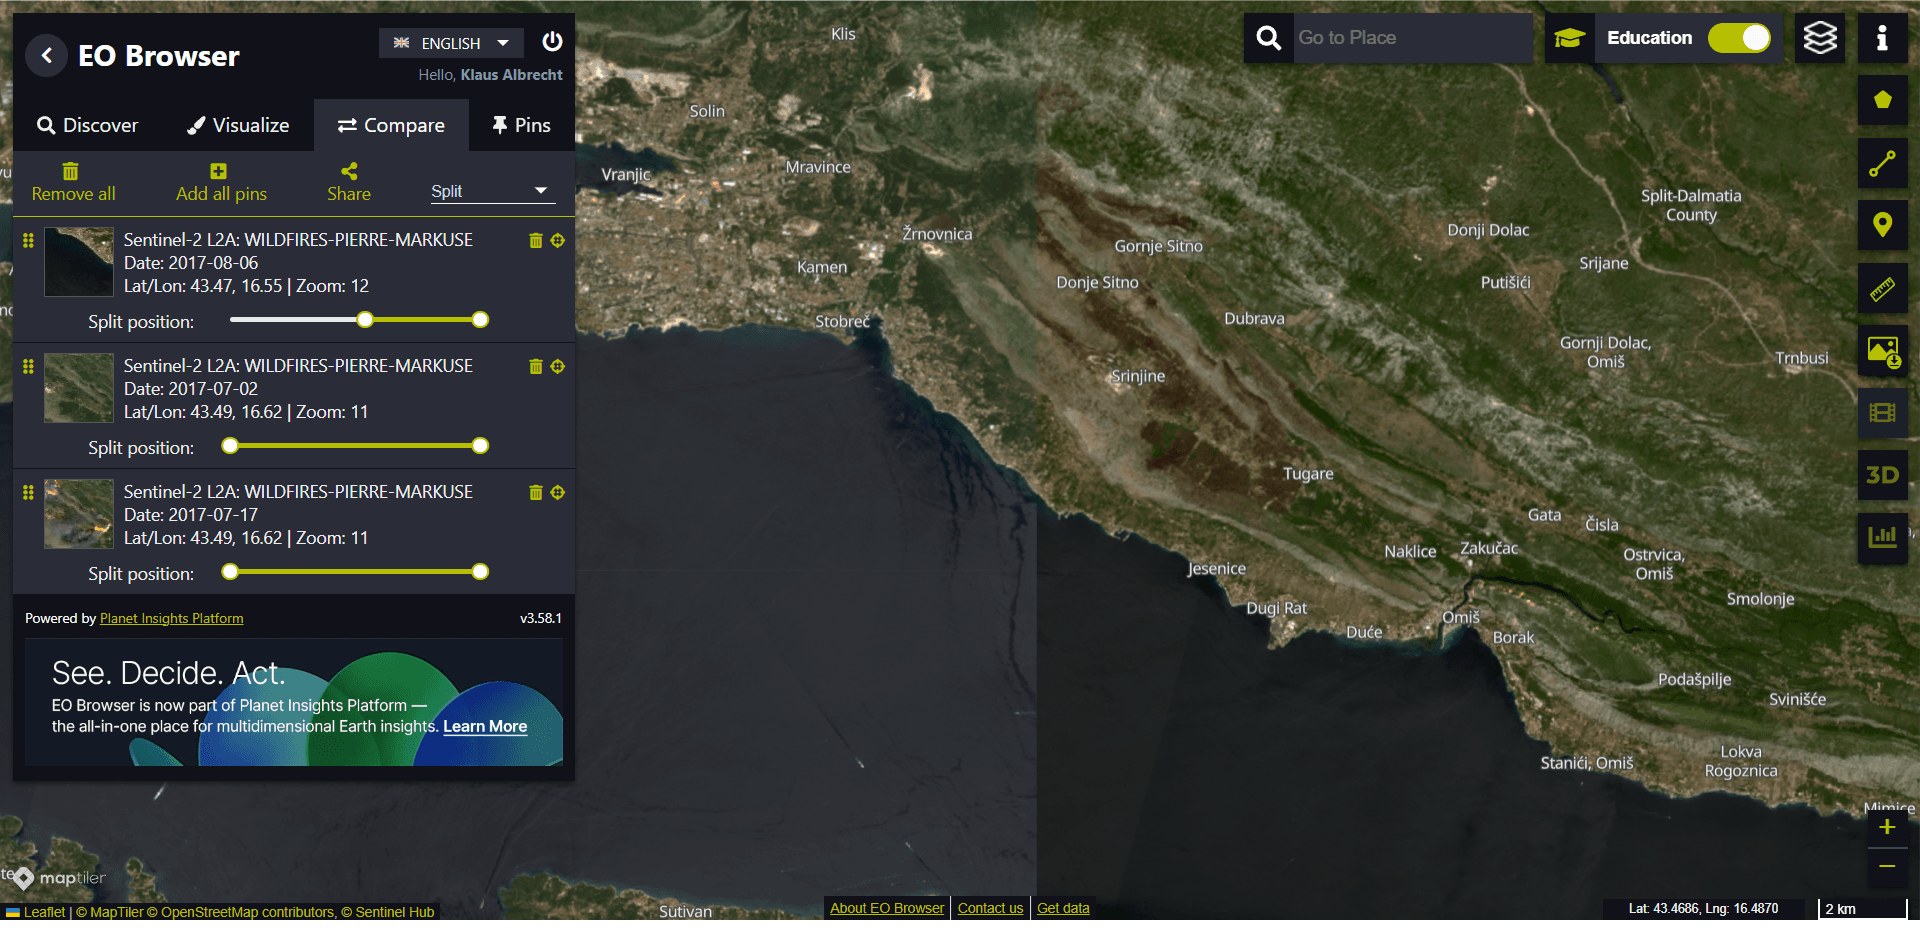
Task: Switch to the Visualize tab
Action: [238, 125]
